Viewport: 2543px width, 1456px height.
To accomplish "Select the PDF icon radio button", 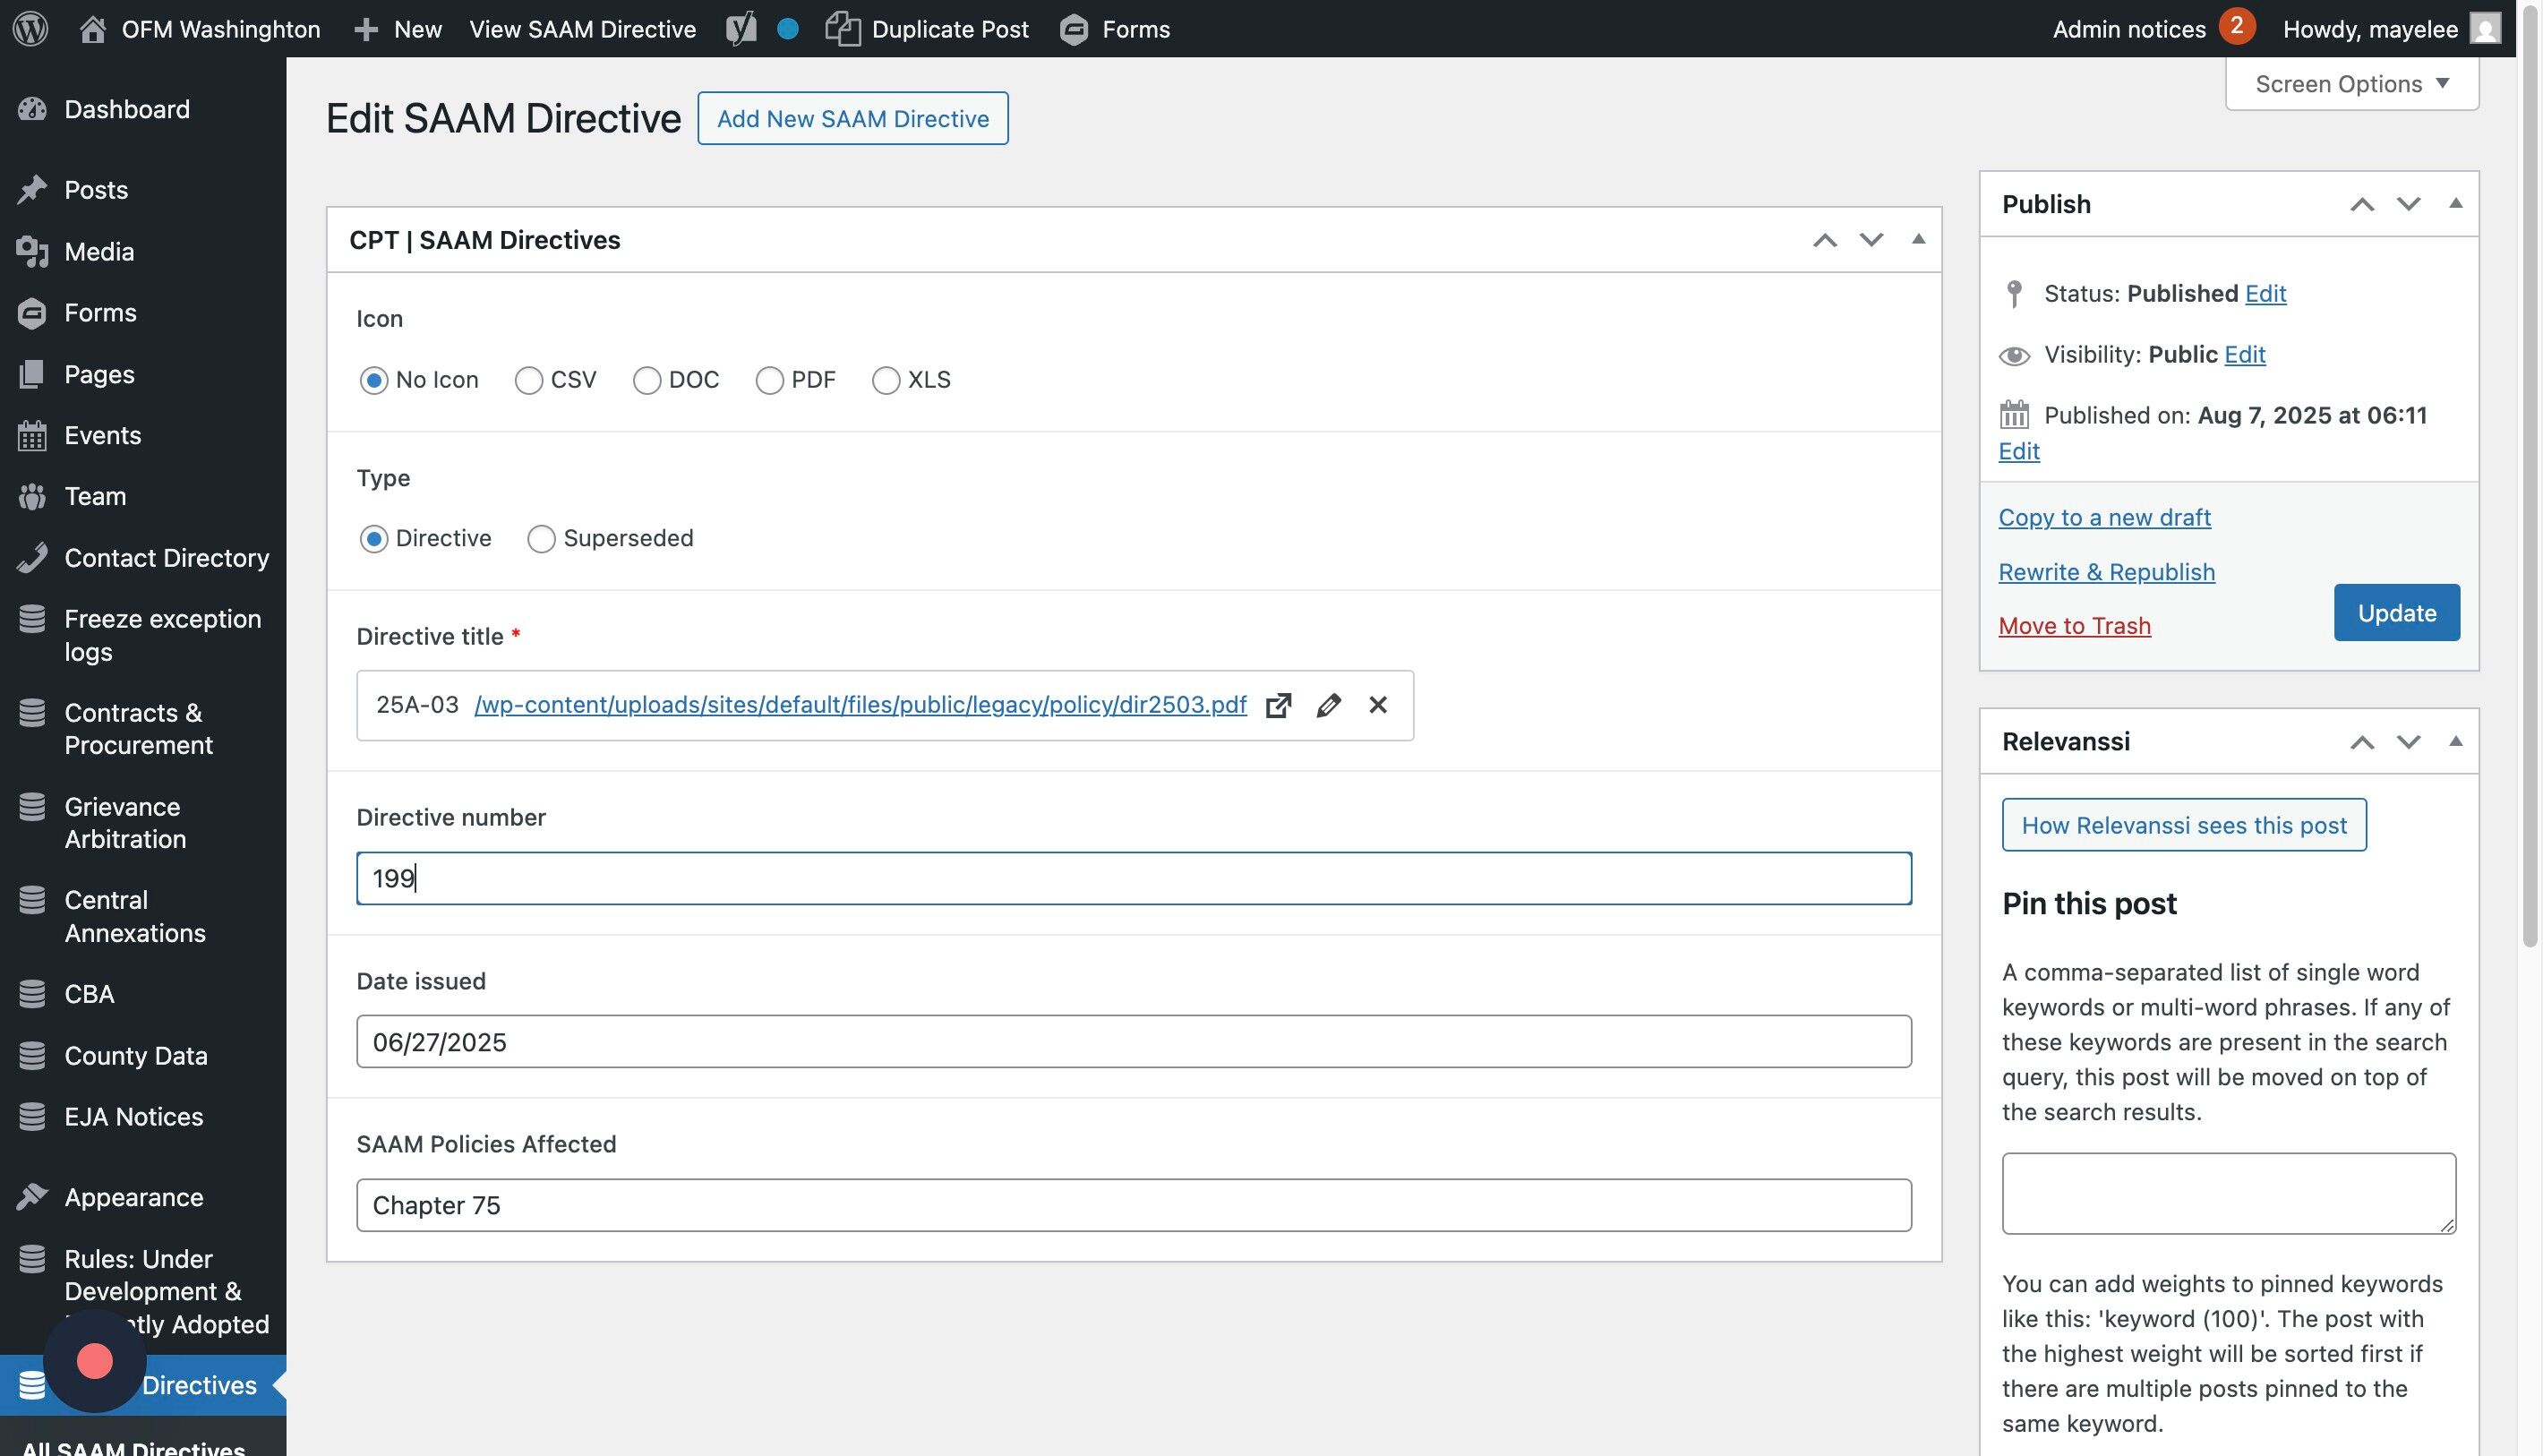I will pos(769,381).
